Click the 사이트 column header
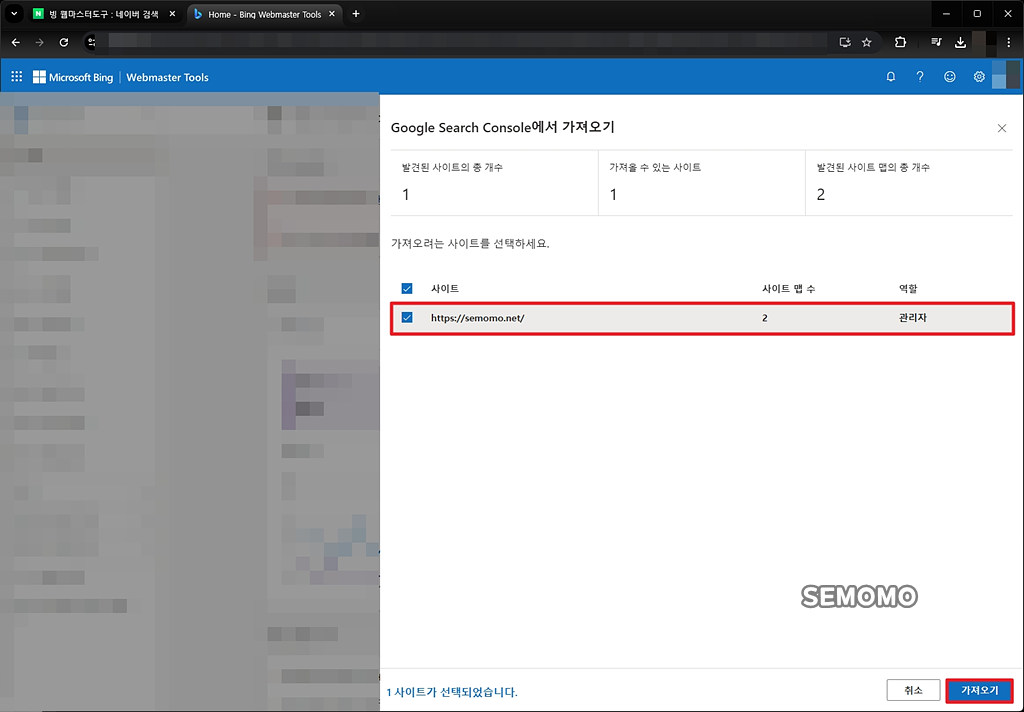The width and height of the screenshot is (1024, 712). click(445, 289)
